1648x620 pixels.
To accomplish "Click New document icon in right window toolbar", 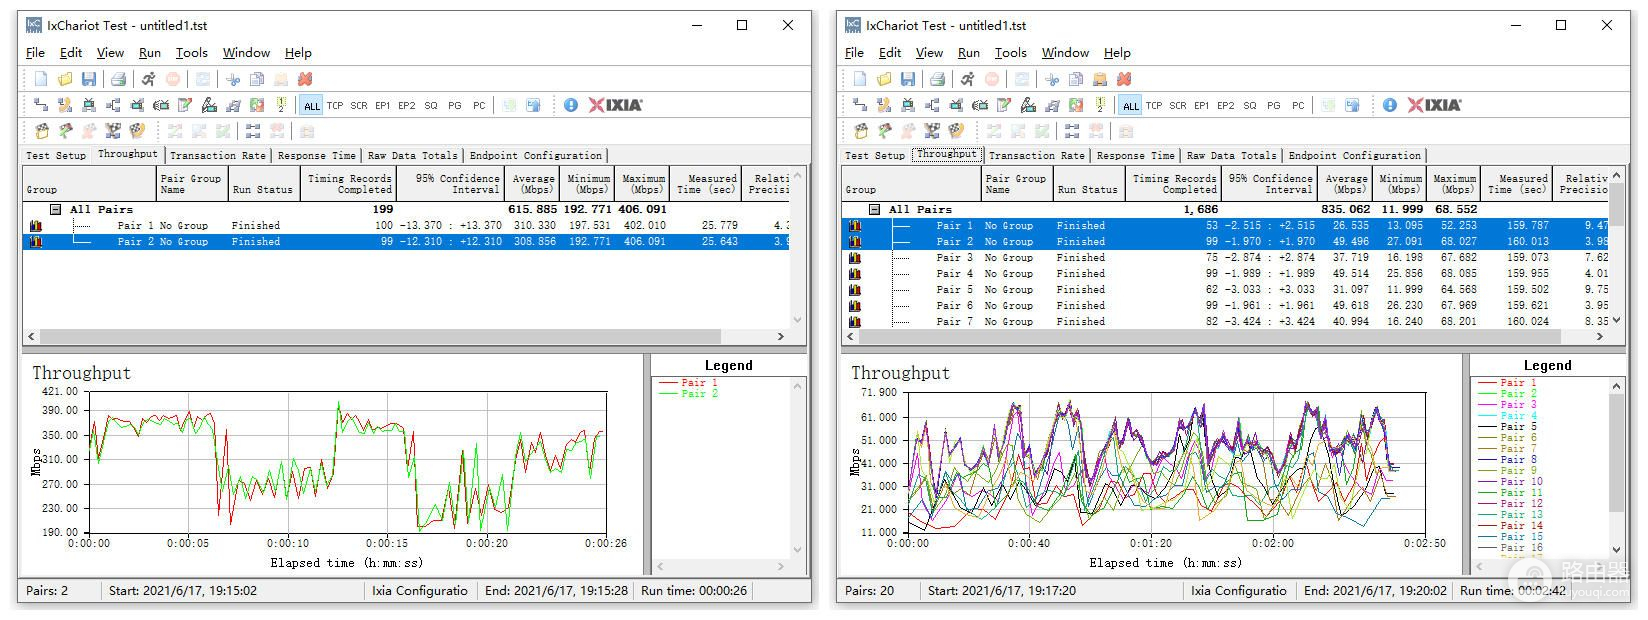I will [x=860, y=79].
